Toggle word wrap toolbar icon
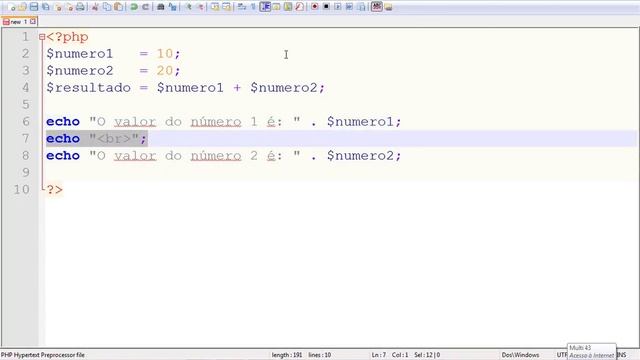The height and width of the screenshot is (360, 640). [241, 7]
